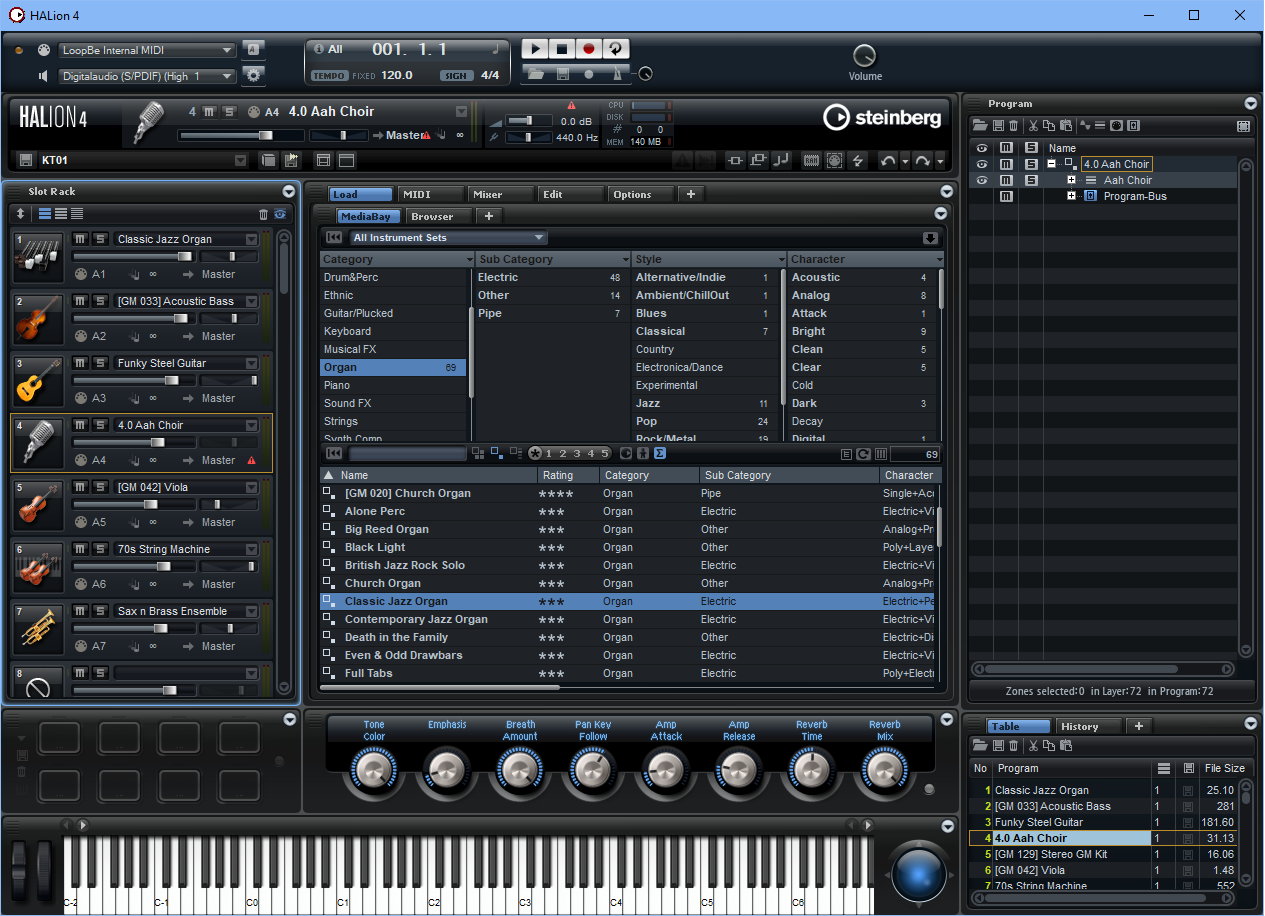Screen dimensions: 1265x916
Task: Open the undo history dropdown arrow
Action: pos(905,160)
